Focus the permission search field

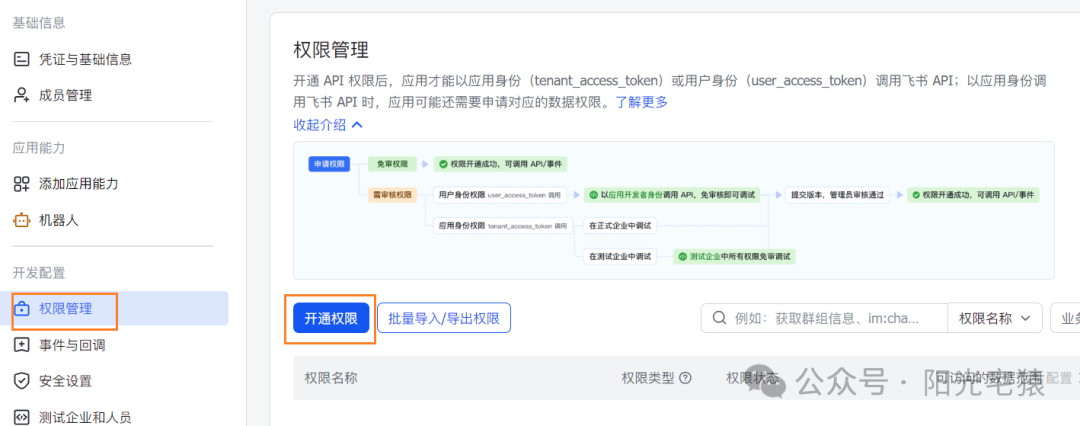pos(824,318)
